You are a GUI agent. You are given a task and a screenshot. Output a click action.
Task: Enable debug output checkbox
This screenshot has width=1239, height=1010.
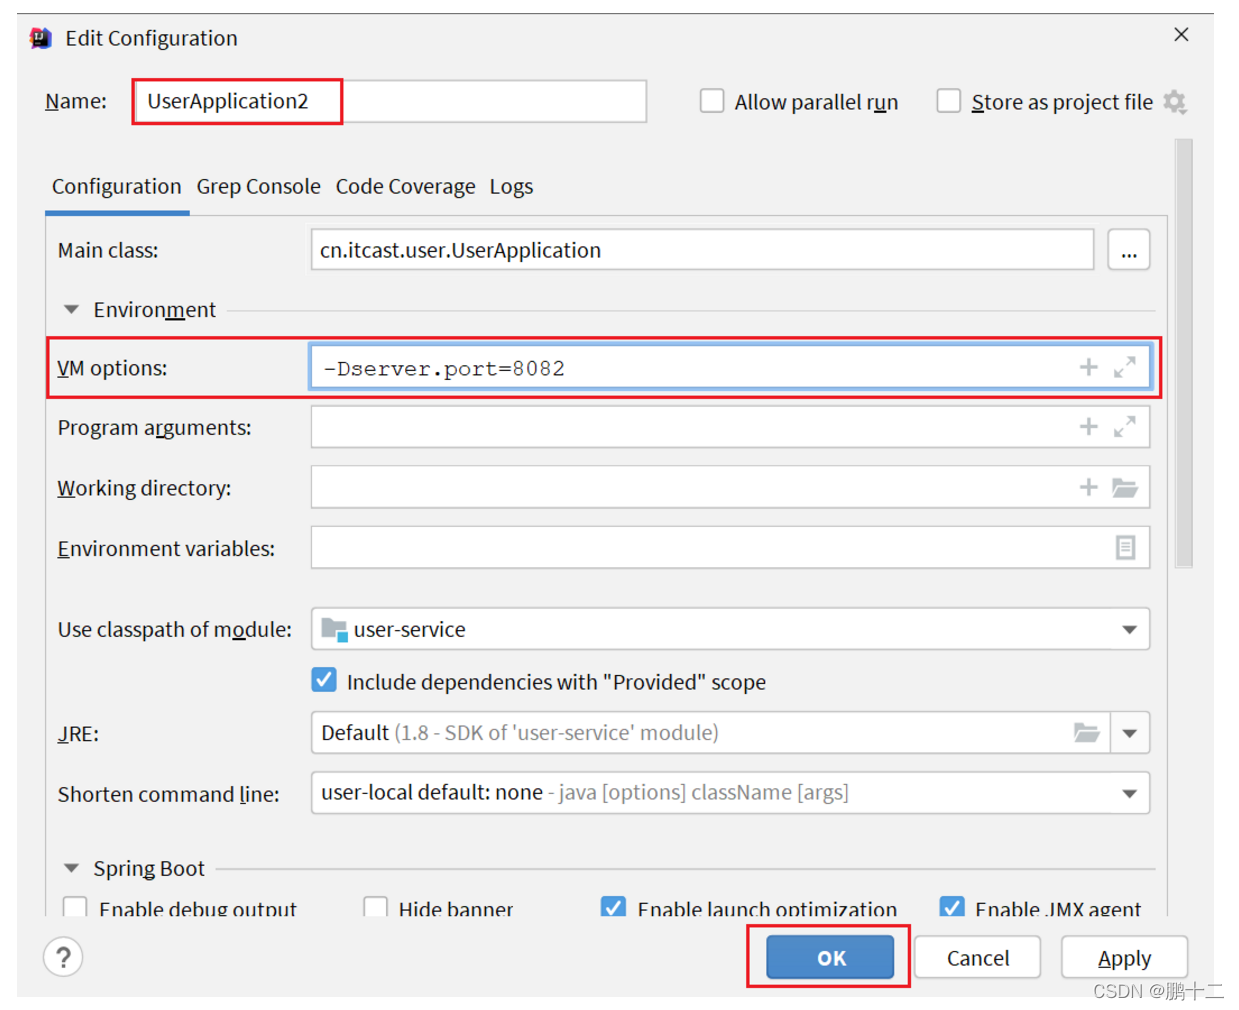coord(75,907)
